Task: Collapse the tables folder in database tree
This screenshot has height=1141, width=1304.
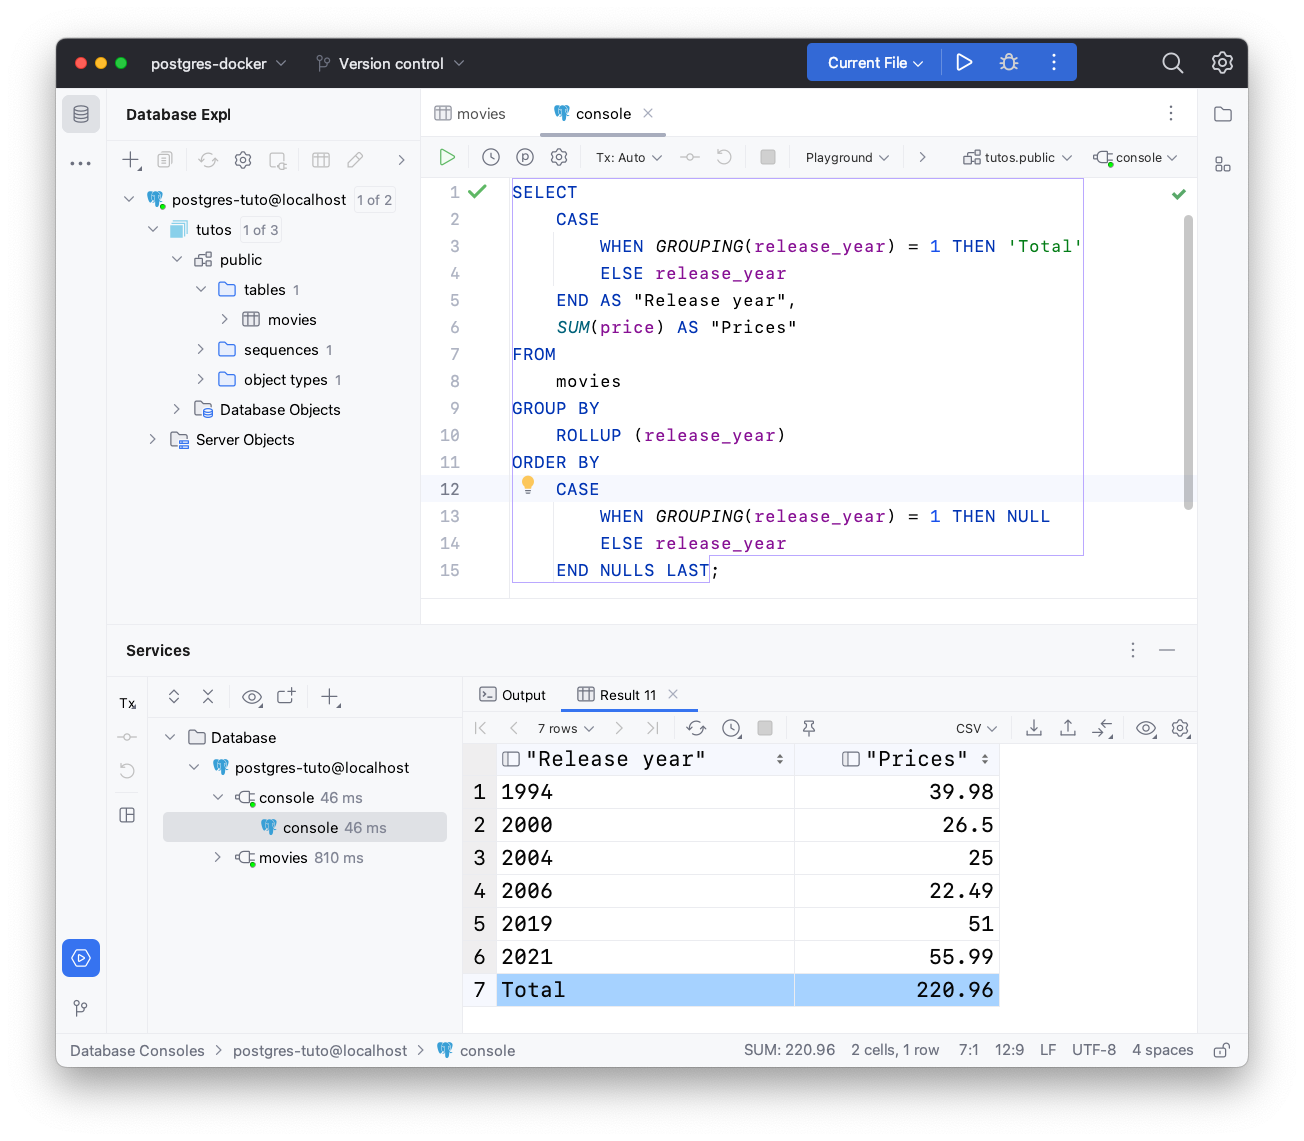Action: pyautogui.click(x=201, y=289)
